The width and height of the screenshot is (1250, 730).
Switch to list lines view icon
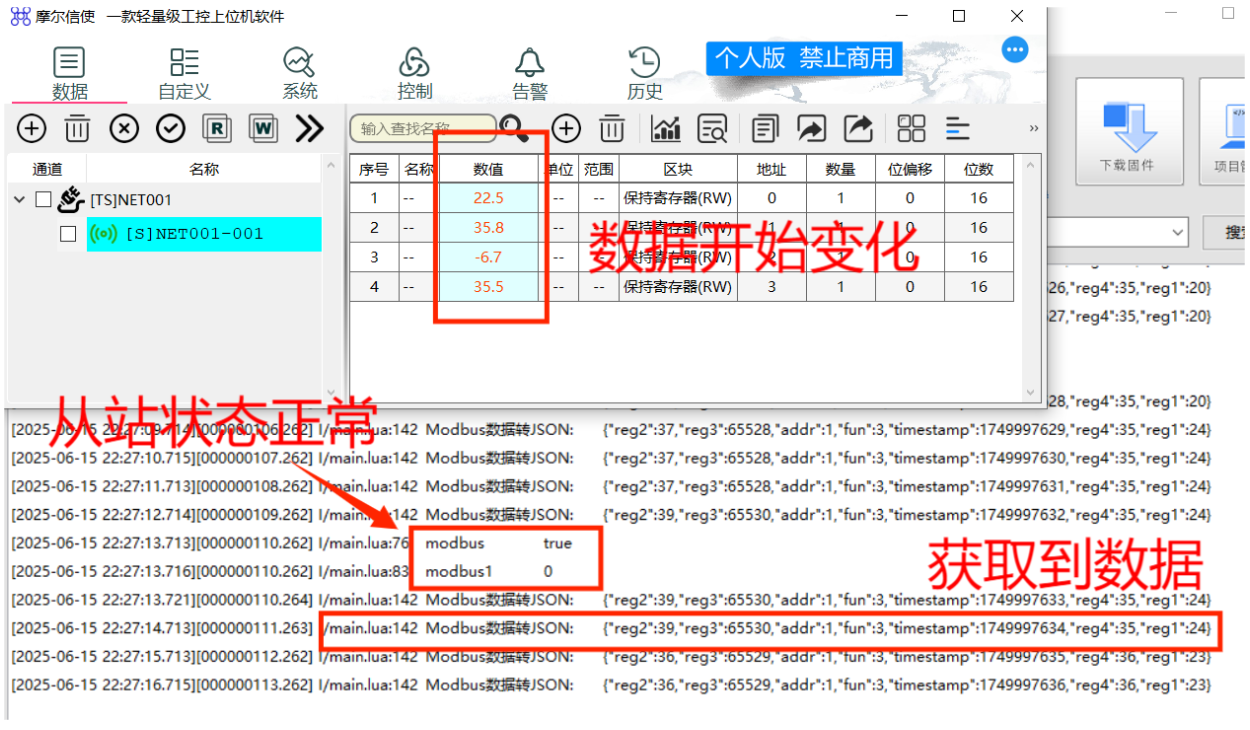pyautogui.click(x=958, y=128)
